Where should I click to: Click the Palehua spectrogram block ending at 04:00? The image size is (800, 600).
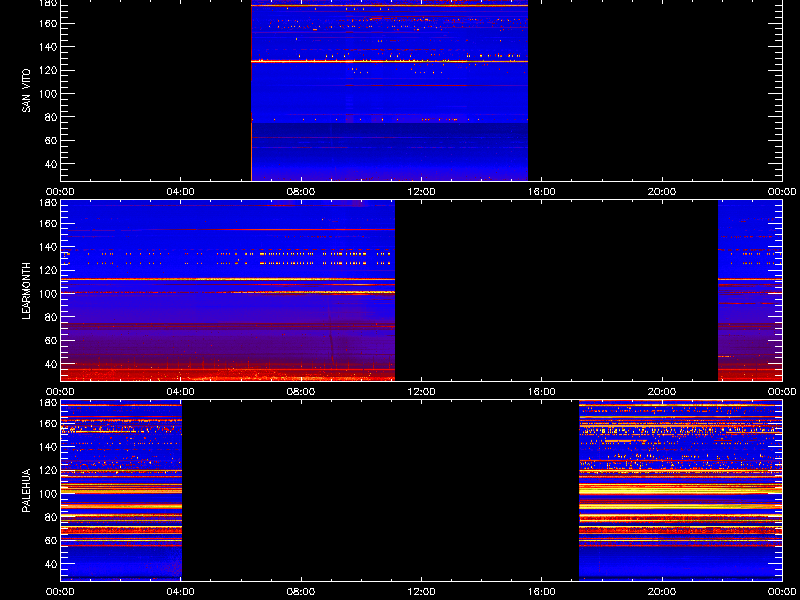(121, 490)
